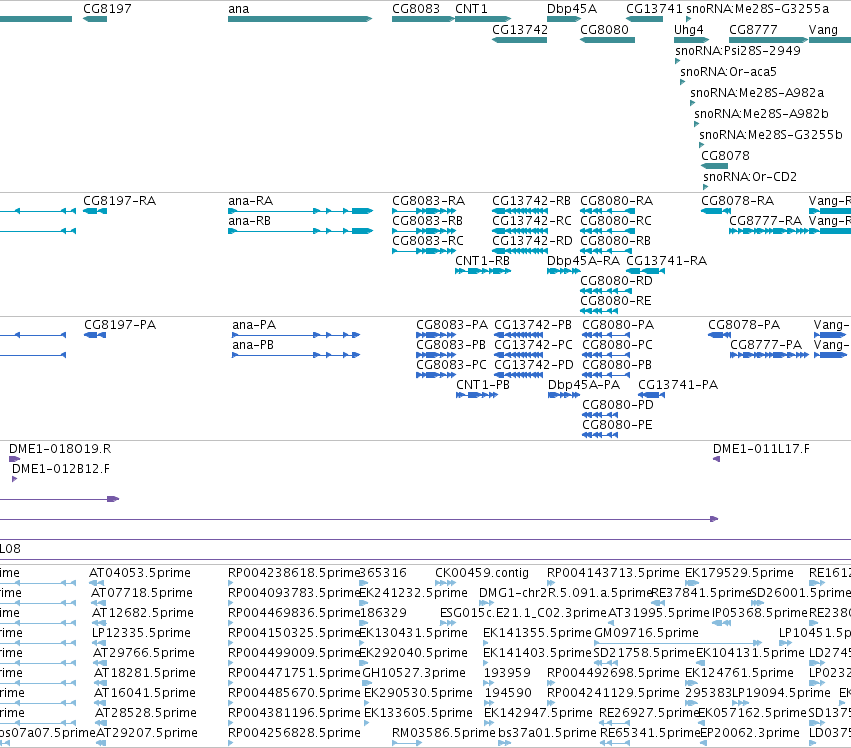Select the RE26927.5prime EST label
Screen dimensions: 851x748
pyautogui.click(x=648, y=713)
